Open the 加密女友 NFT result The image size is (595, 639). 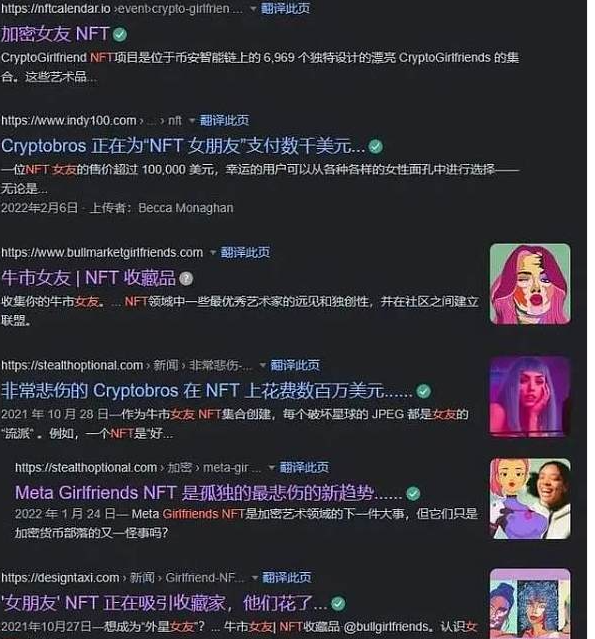55,34
